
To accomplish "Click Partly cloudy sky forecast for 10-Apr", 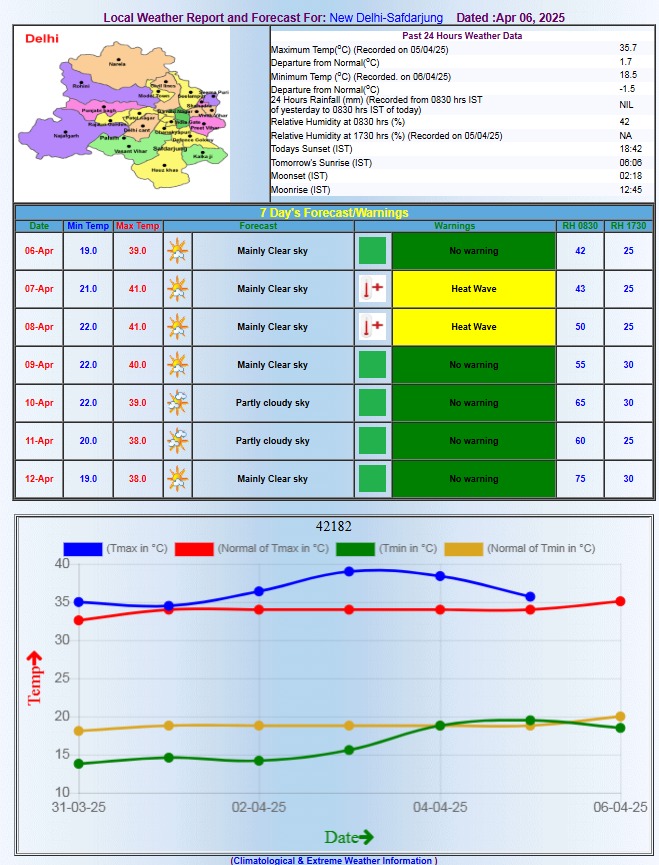I will [272, 403].
